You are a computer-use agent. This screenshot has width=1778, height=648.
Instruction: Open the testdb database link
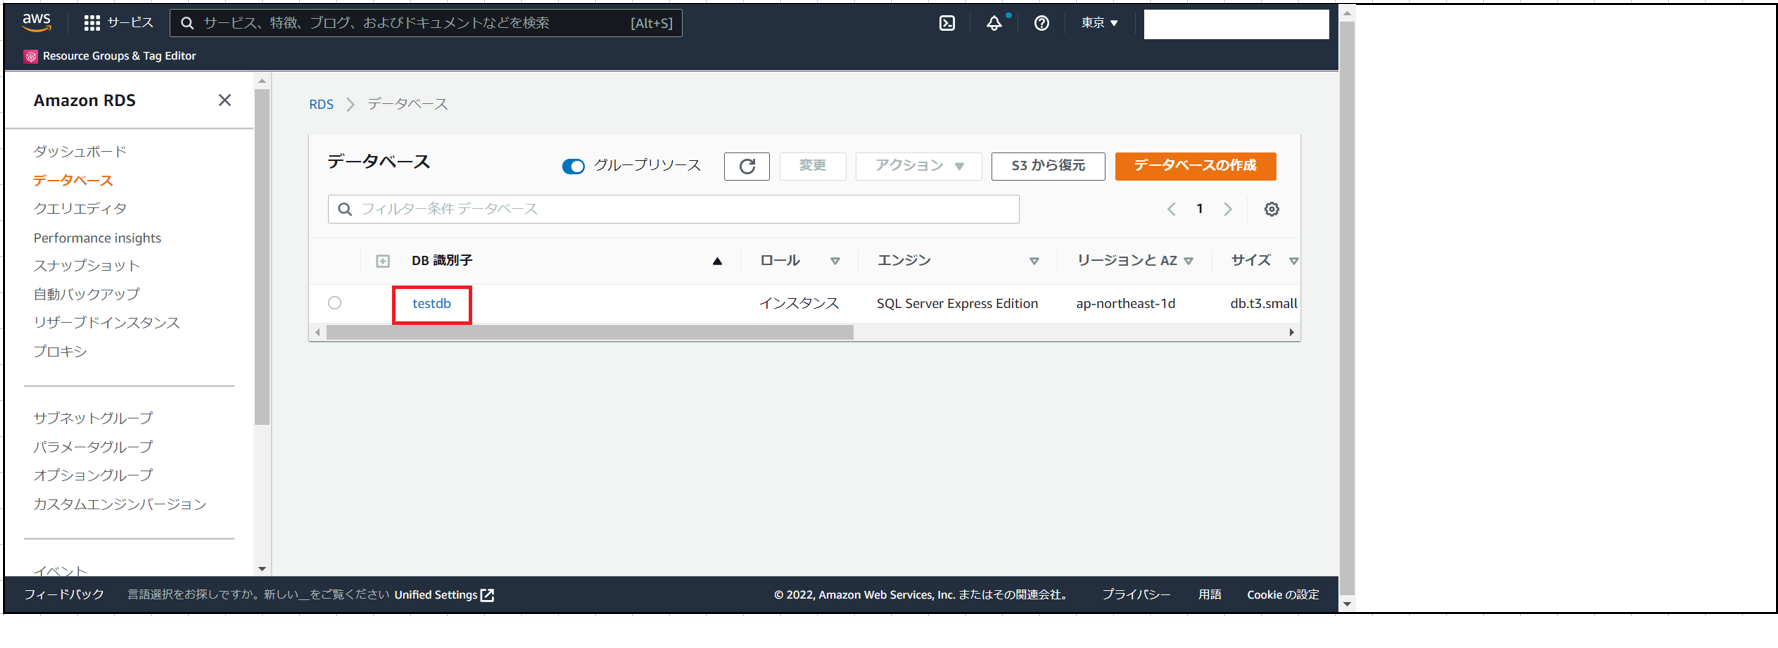pos(432,303)
